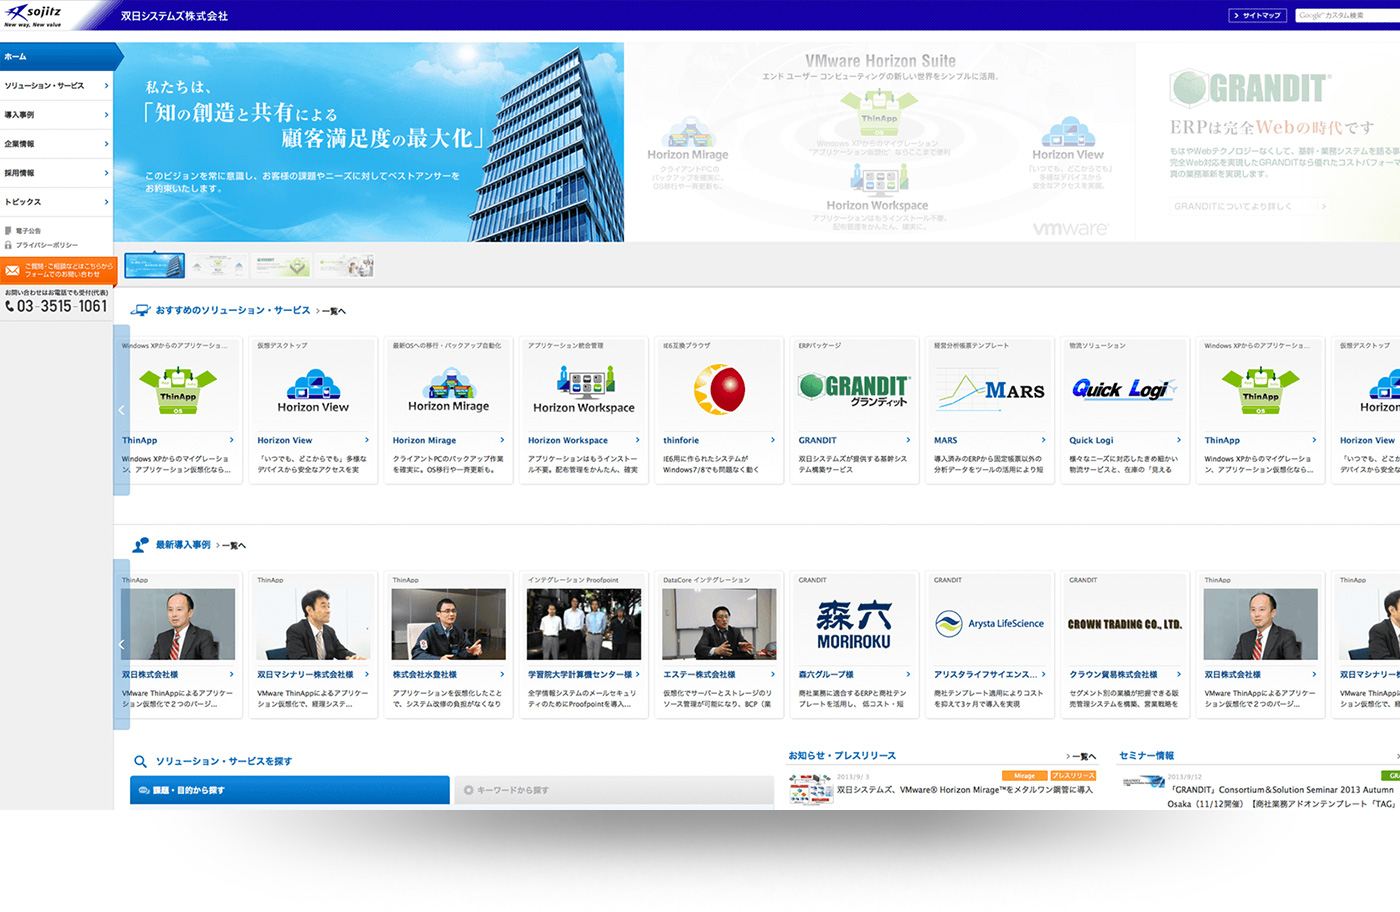The width and height of the screenshot is (1400, 912).
Task: Expand arrow next to 導入事例
Action: 106,115
